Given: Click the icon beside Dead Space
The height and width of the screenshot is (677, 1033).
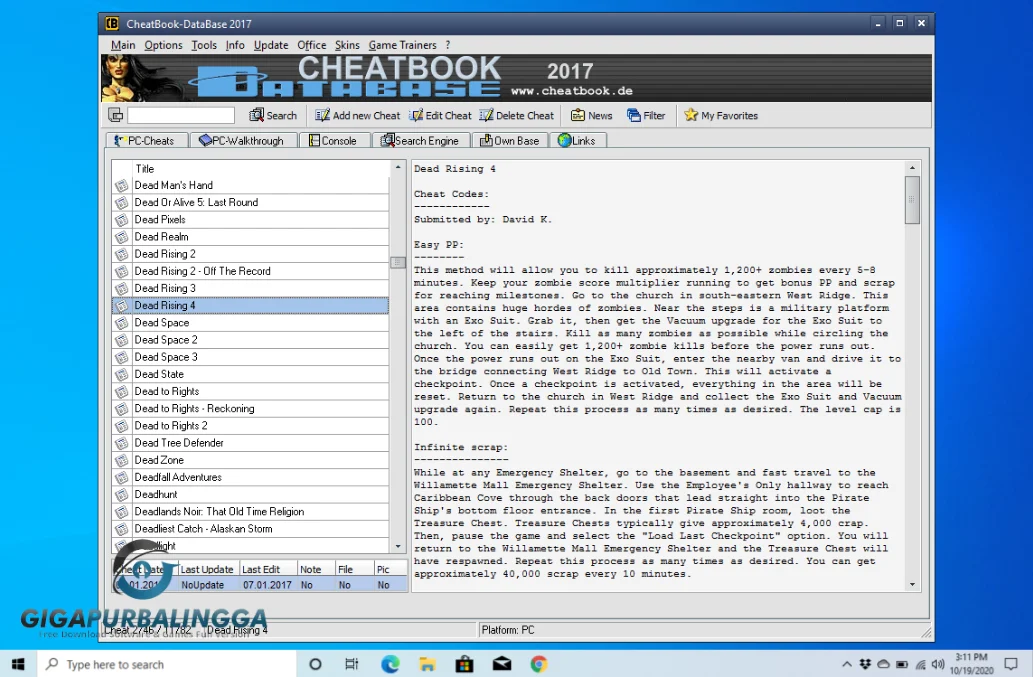Looking at the screenshot, I should tap(122, 323).
